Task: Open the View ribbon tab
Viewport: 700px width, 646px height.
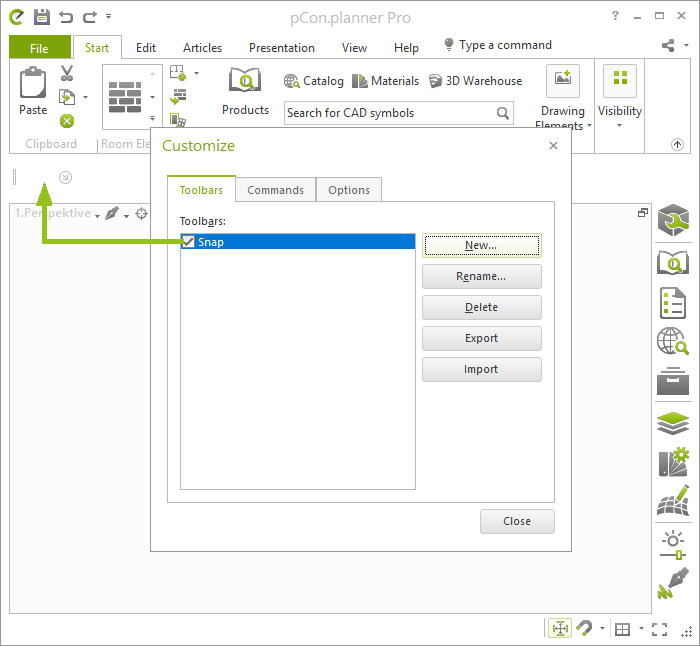Action: coord(354,48)
